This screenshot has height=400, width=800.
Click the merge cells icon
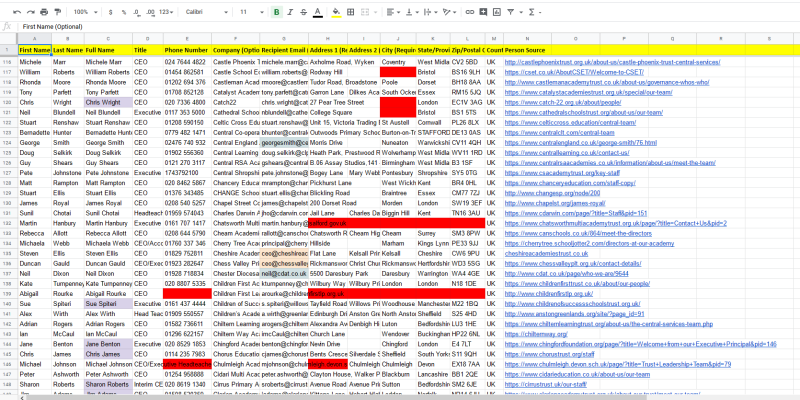[x=365, y=12]
